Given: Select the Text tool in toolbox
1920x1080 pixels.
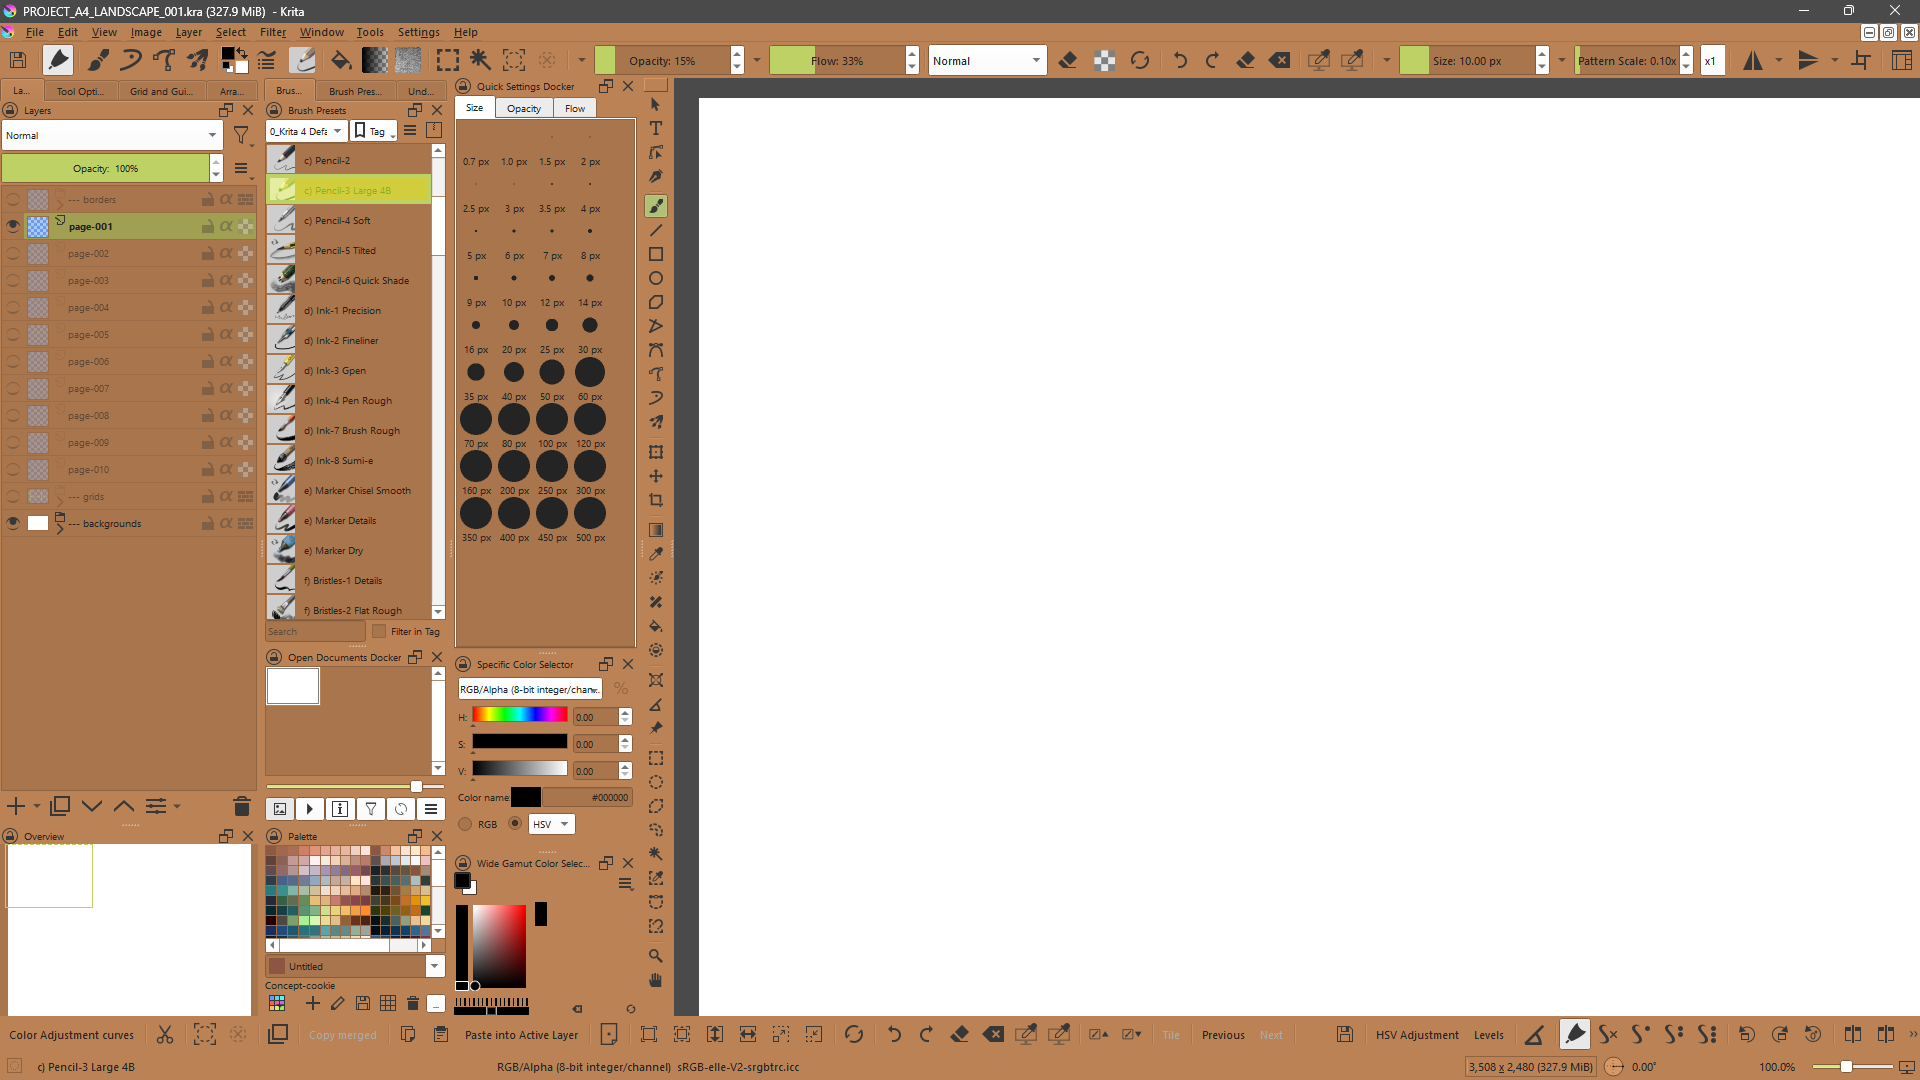Looking at the screenshot, I should pos(656,128).
